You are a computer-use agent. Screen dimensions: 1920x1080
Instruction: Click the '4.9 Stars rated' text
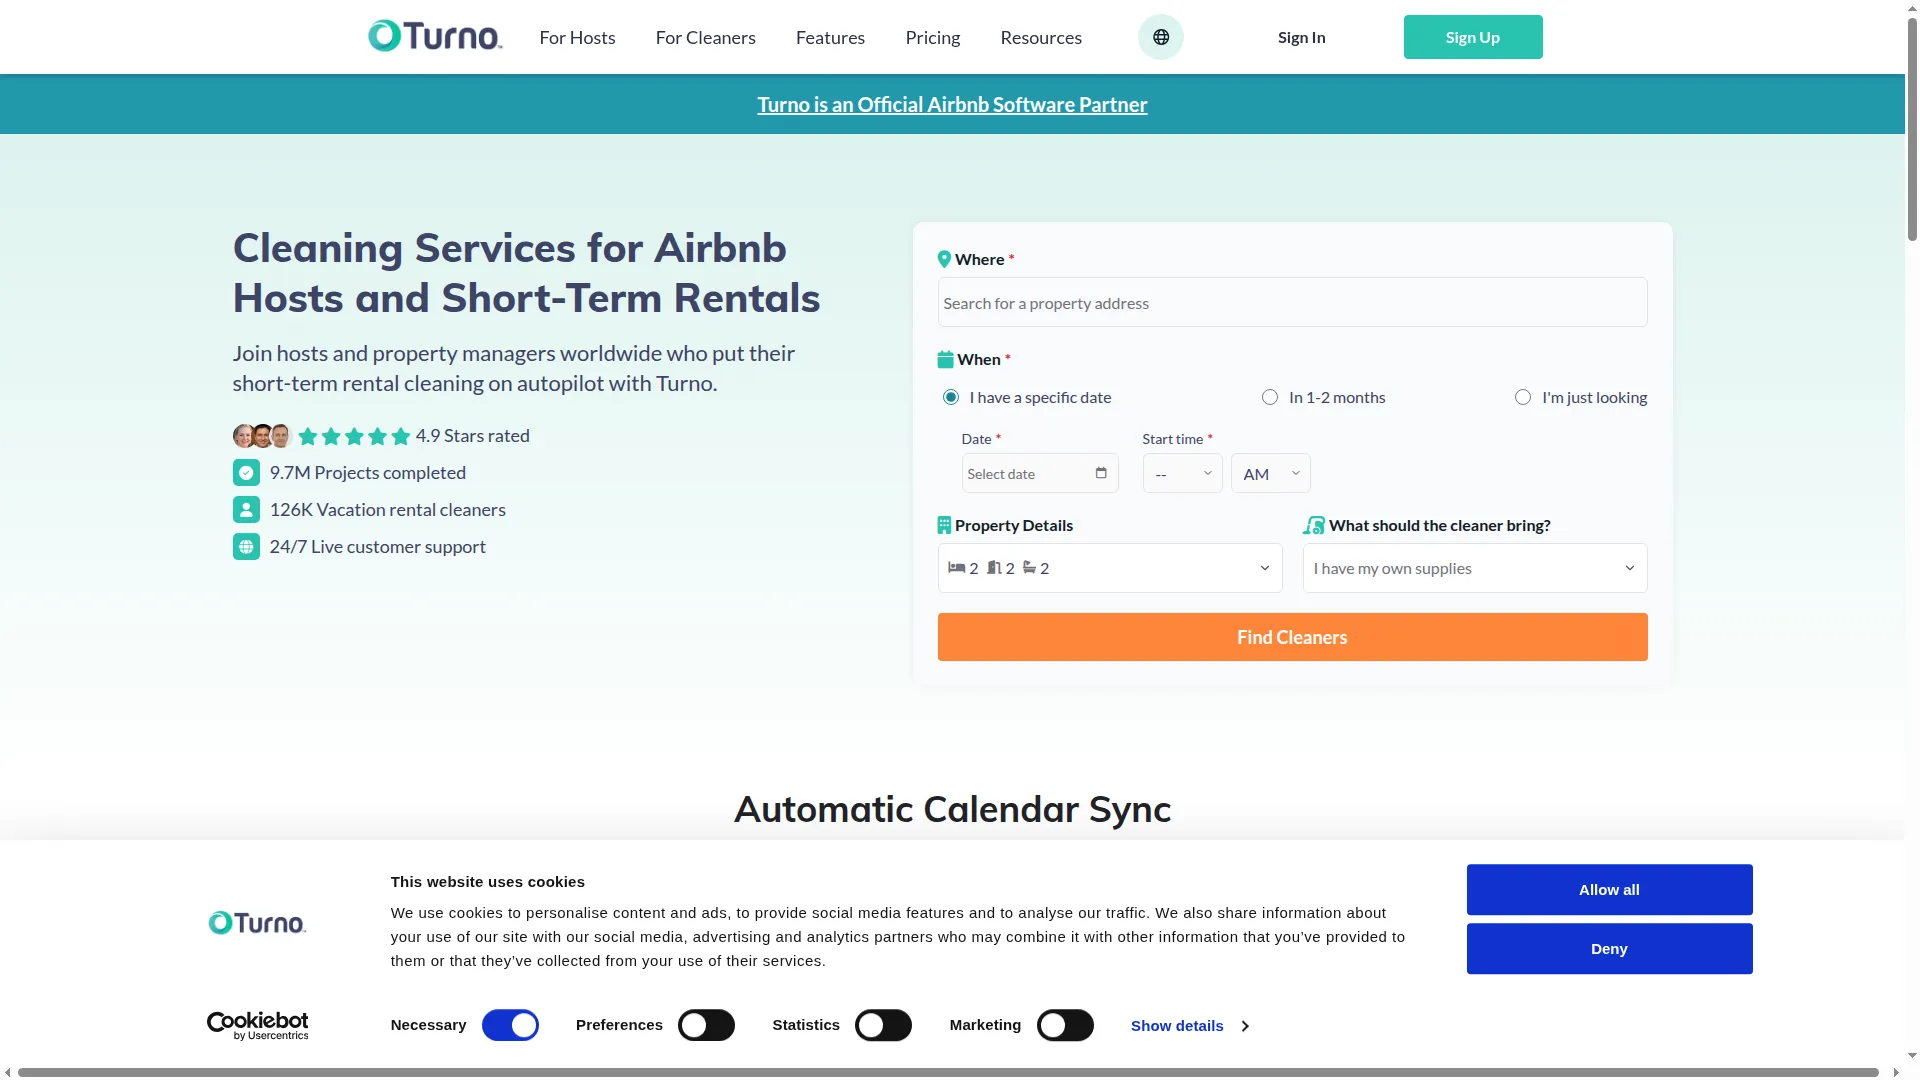point(473,436)
